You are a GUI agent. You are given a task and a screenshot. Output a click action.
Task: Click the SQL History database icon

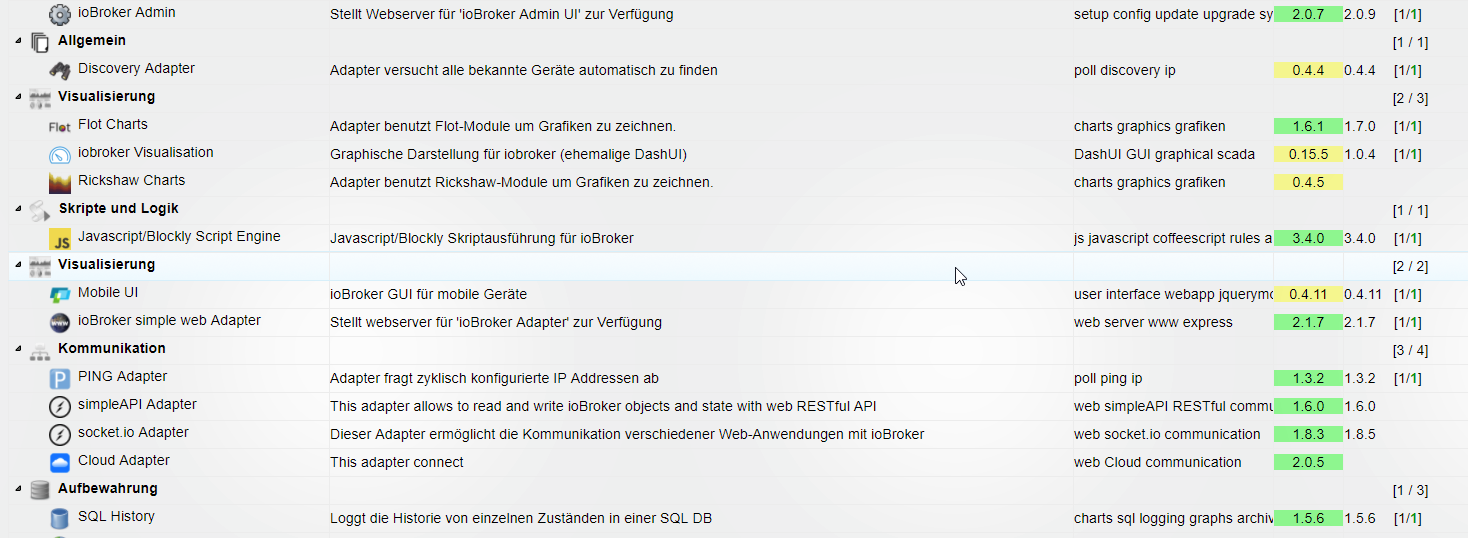(60, 518)
